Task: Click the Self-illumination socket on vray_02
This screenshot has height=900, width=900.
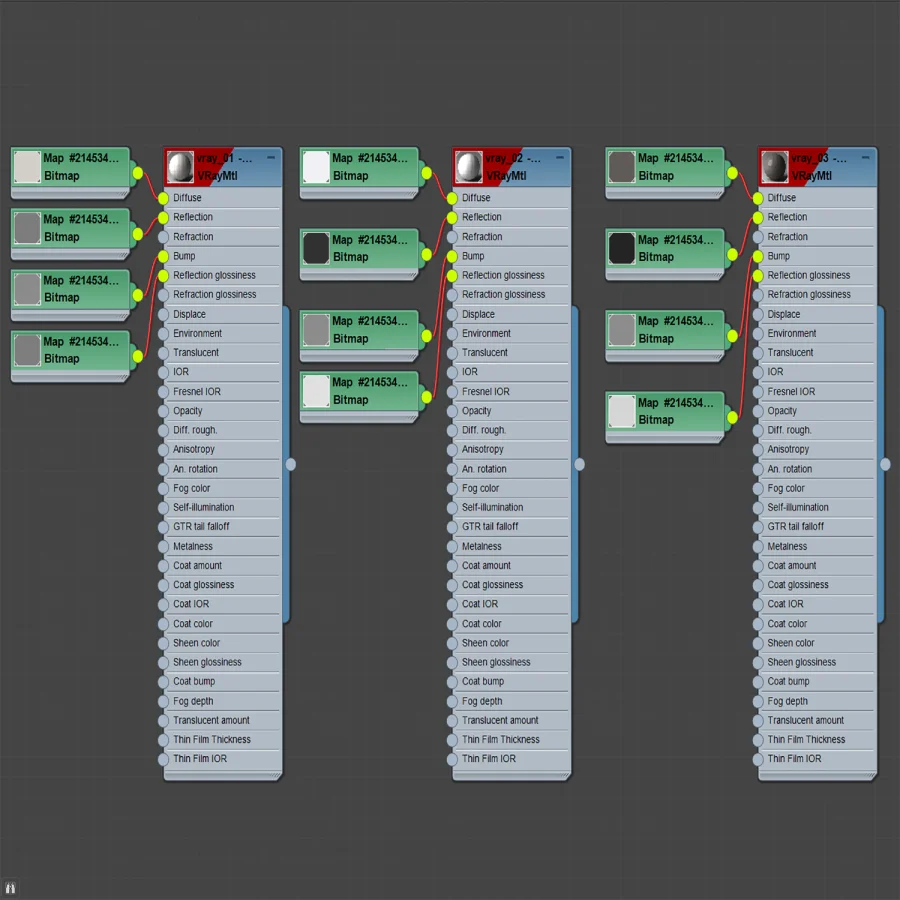Action: click(x=452, y=508)
